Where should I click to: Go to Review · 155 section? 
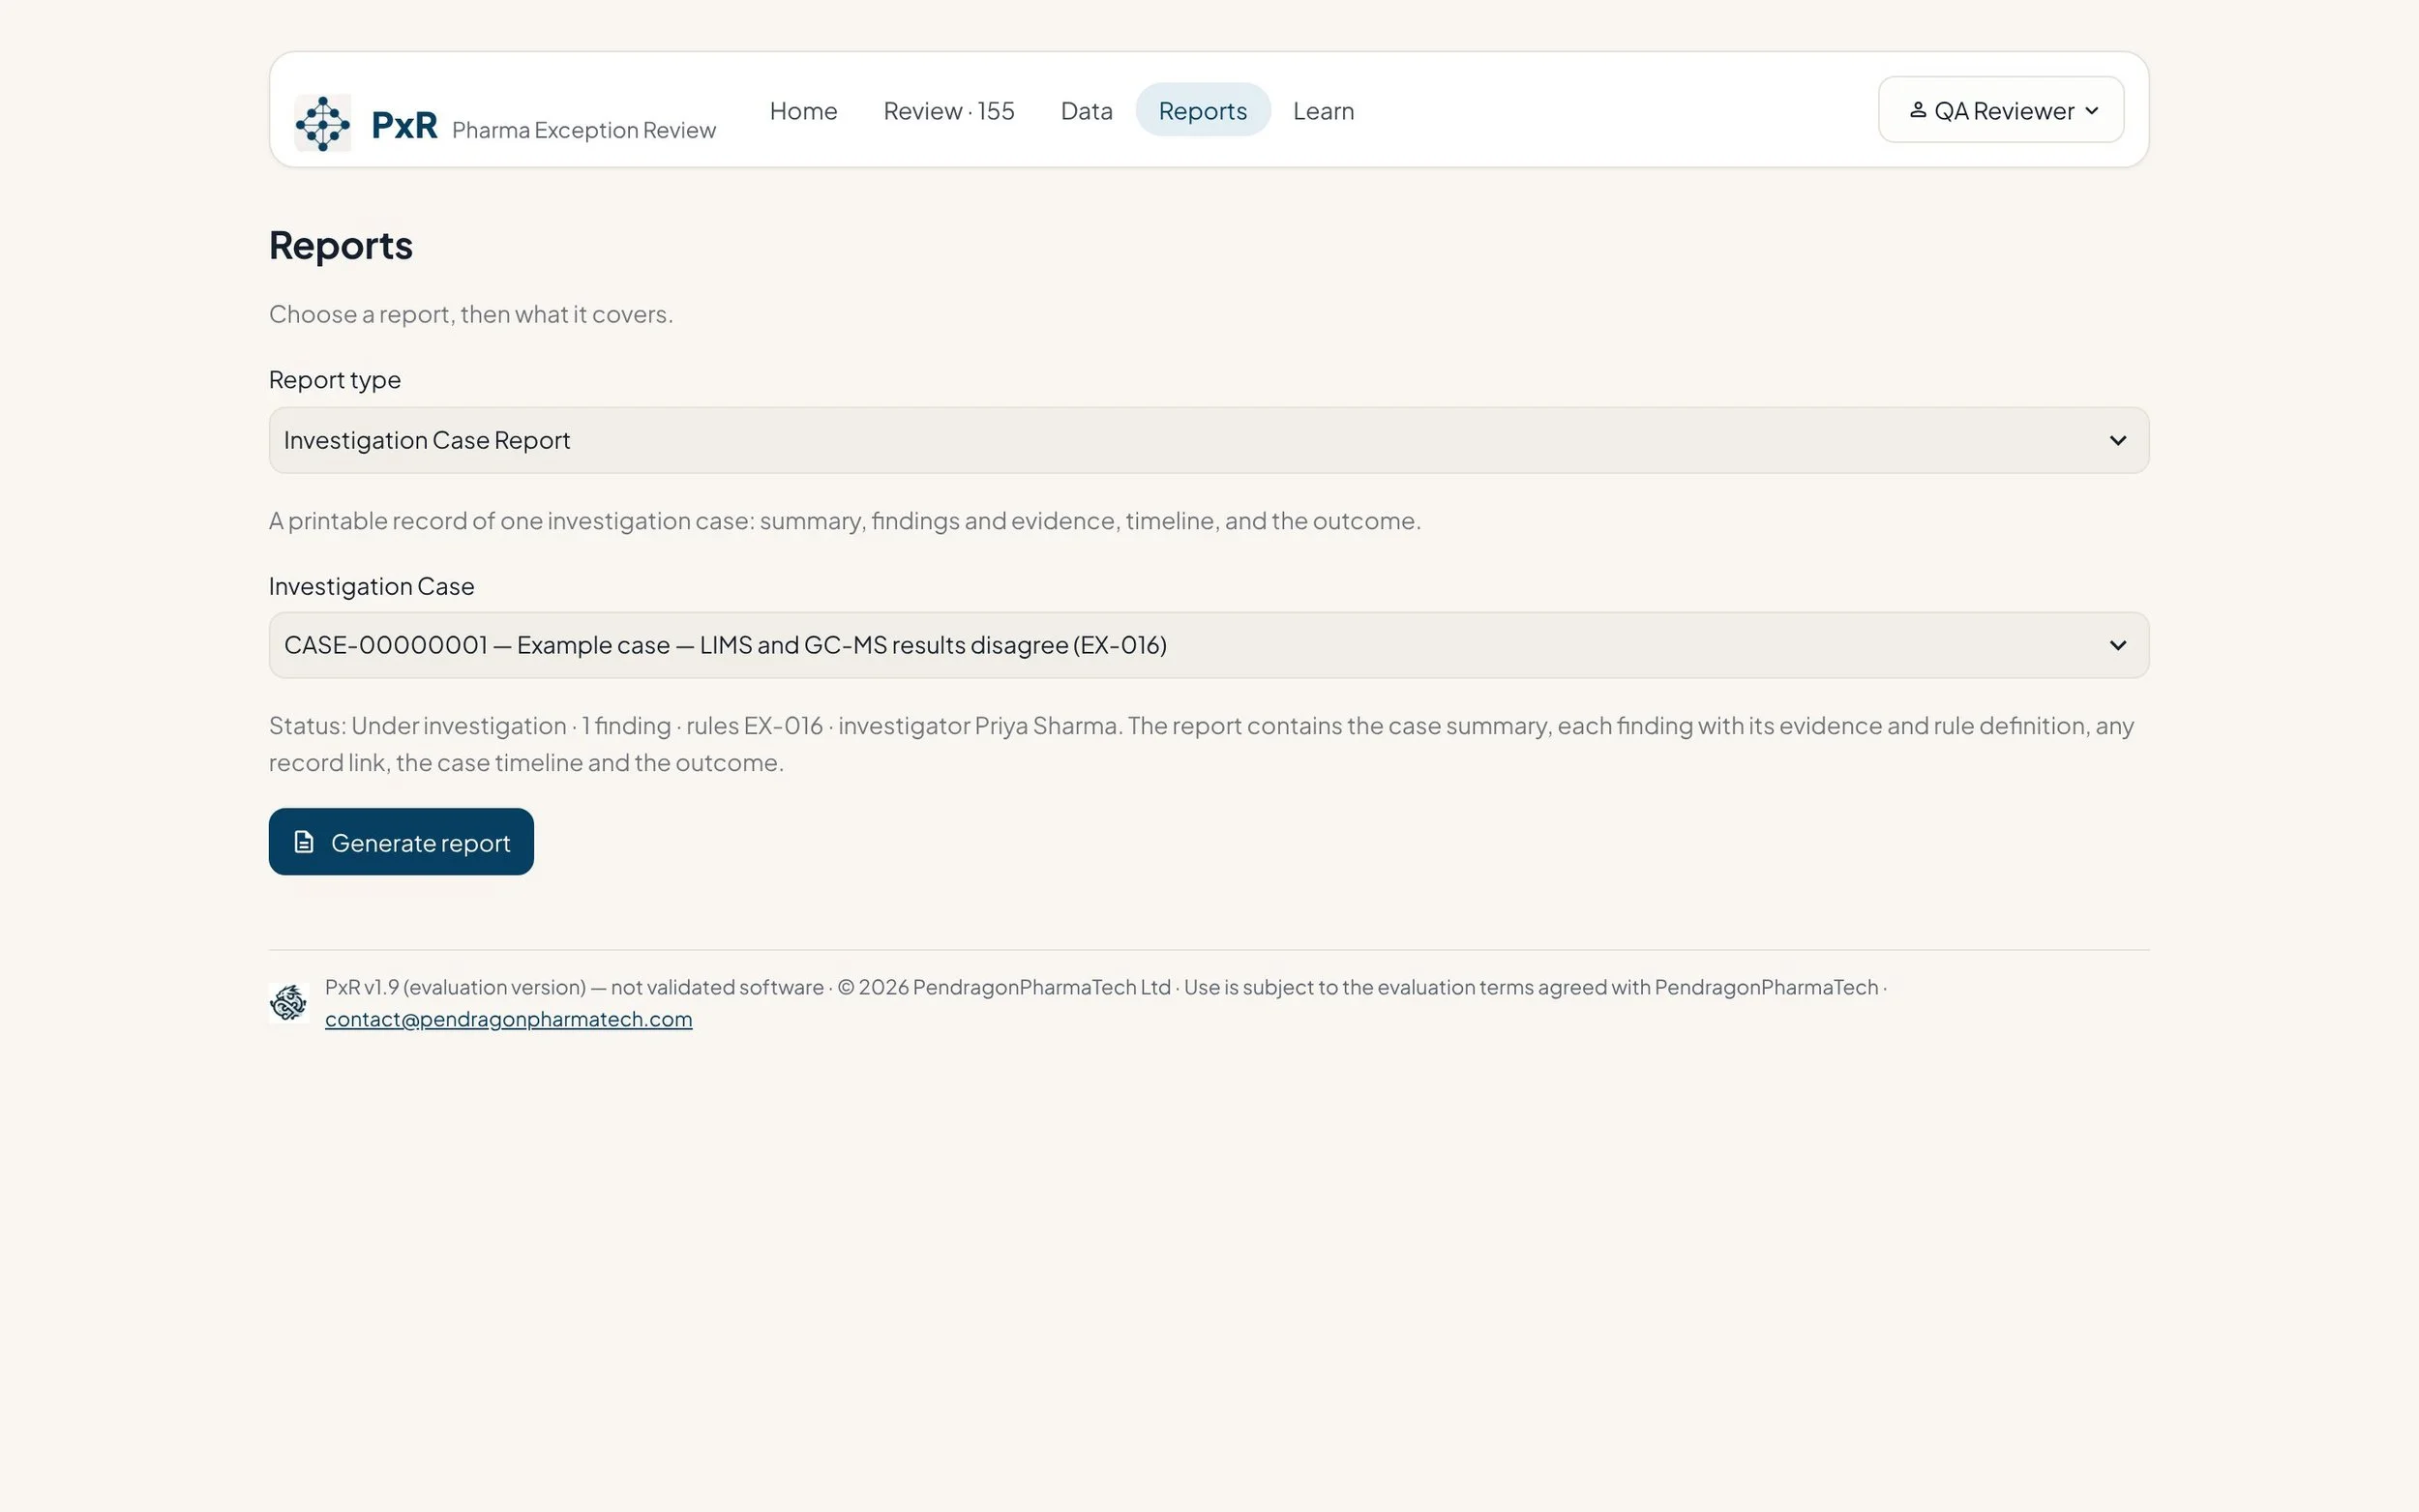pyautogui.click(x=948, y=110)
